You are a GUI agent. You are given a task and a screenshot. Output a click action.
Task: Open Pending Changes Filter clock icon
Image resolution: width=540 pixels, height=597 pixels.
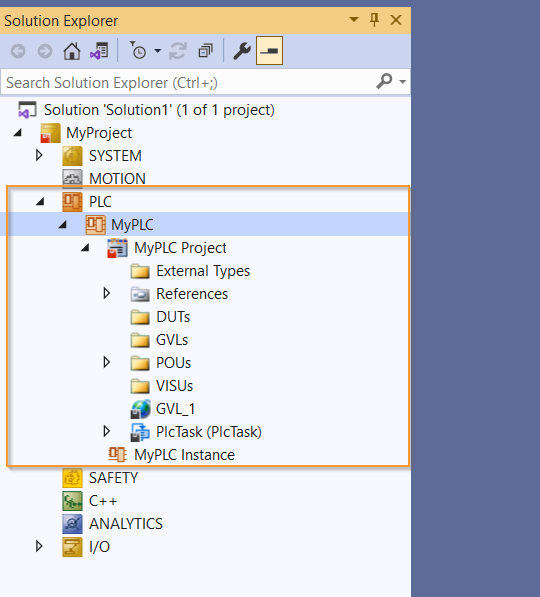(137, 51)
